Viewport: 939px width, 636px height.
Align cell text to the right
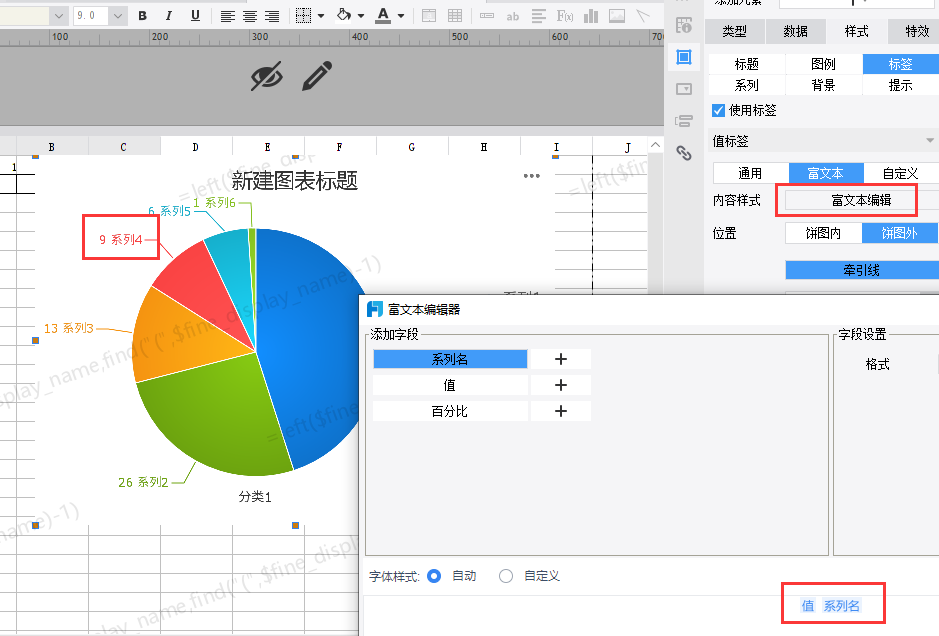point(272,16)
